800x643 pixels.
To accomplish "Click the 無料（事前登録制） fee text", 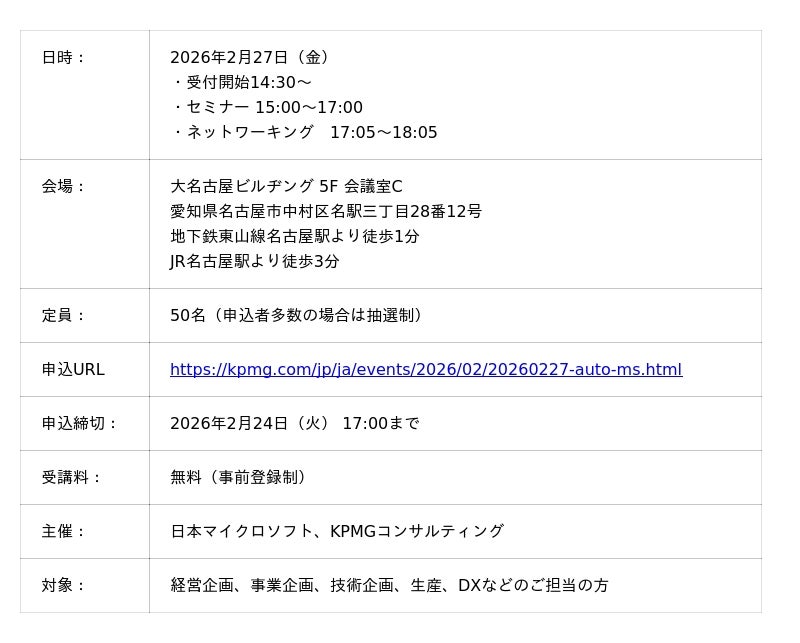I will (240, 478).
